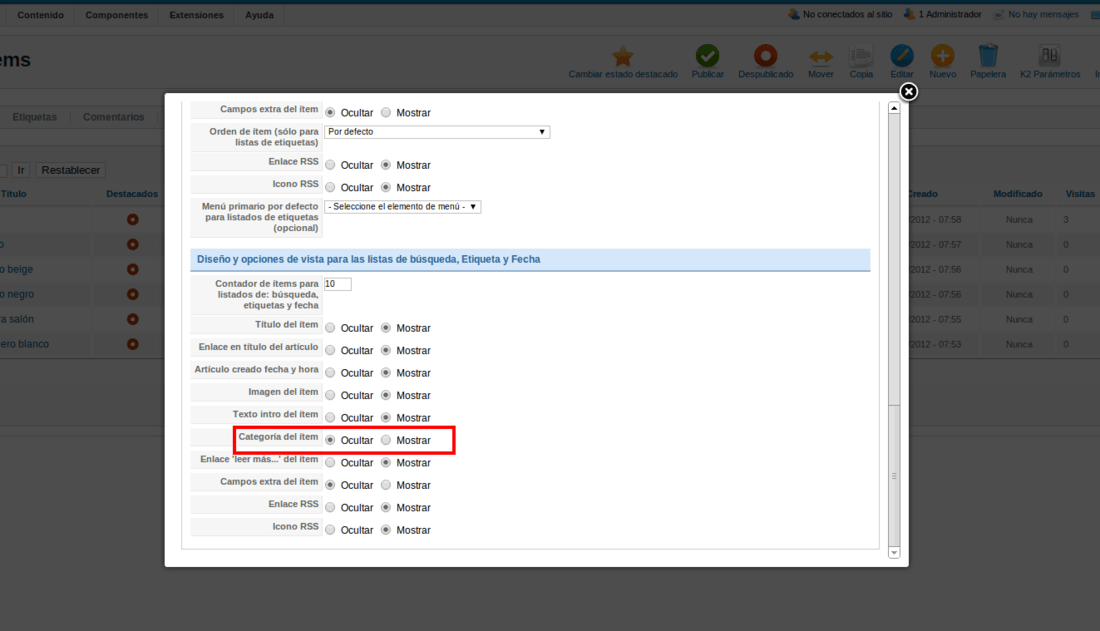Select Mostrar for bottom Campos extra del ítem
Viewport: 1100px width, 631px height.
click(x=386, y=485)
